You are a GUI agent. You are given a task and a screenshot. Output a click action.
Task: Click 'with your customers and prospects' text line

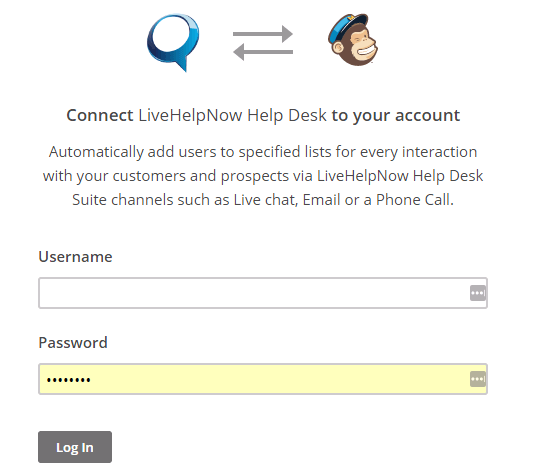[x=263, y=176]
